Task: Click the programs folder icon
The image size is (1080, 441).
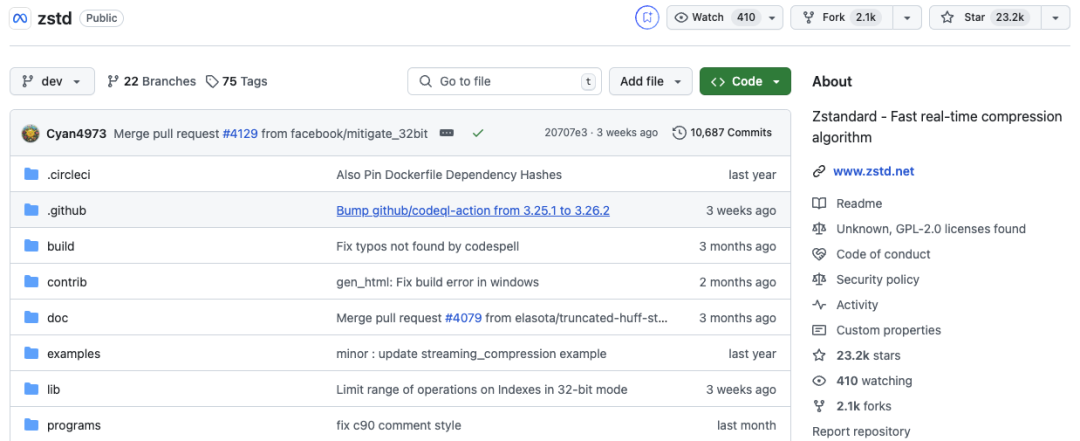Action: (x=31, y=425)
